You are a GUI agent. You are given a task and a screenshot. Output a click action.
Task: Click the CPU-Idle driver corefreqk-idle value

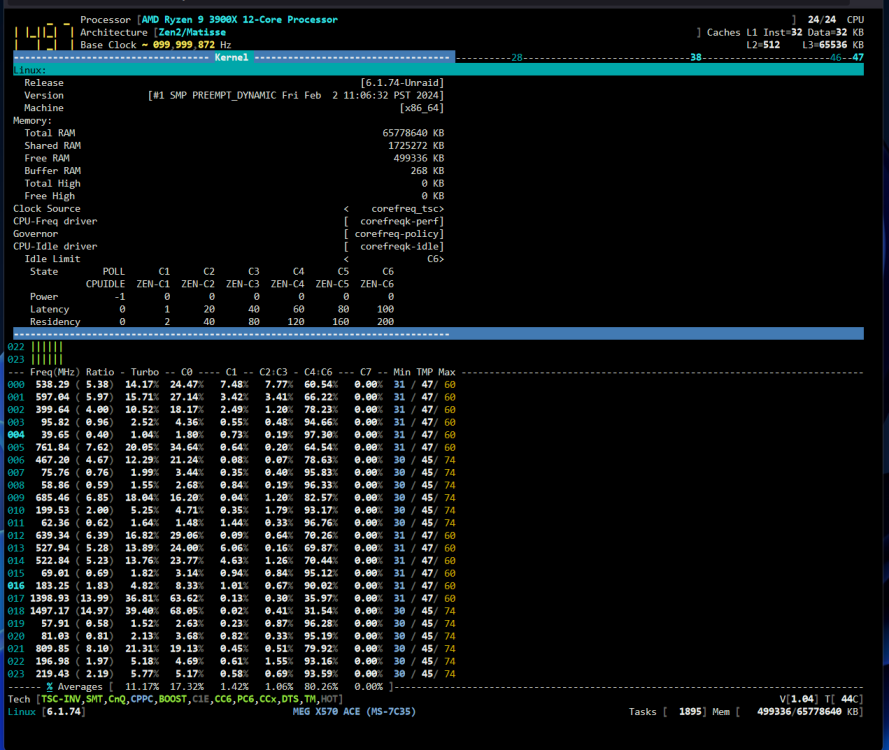(x=393, y=247)
